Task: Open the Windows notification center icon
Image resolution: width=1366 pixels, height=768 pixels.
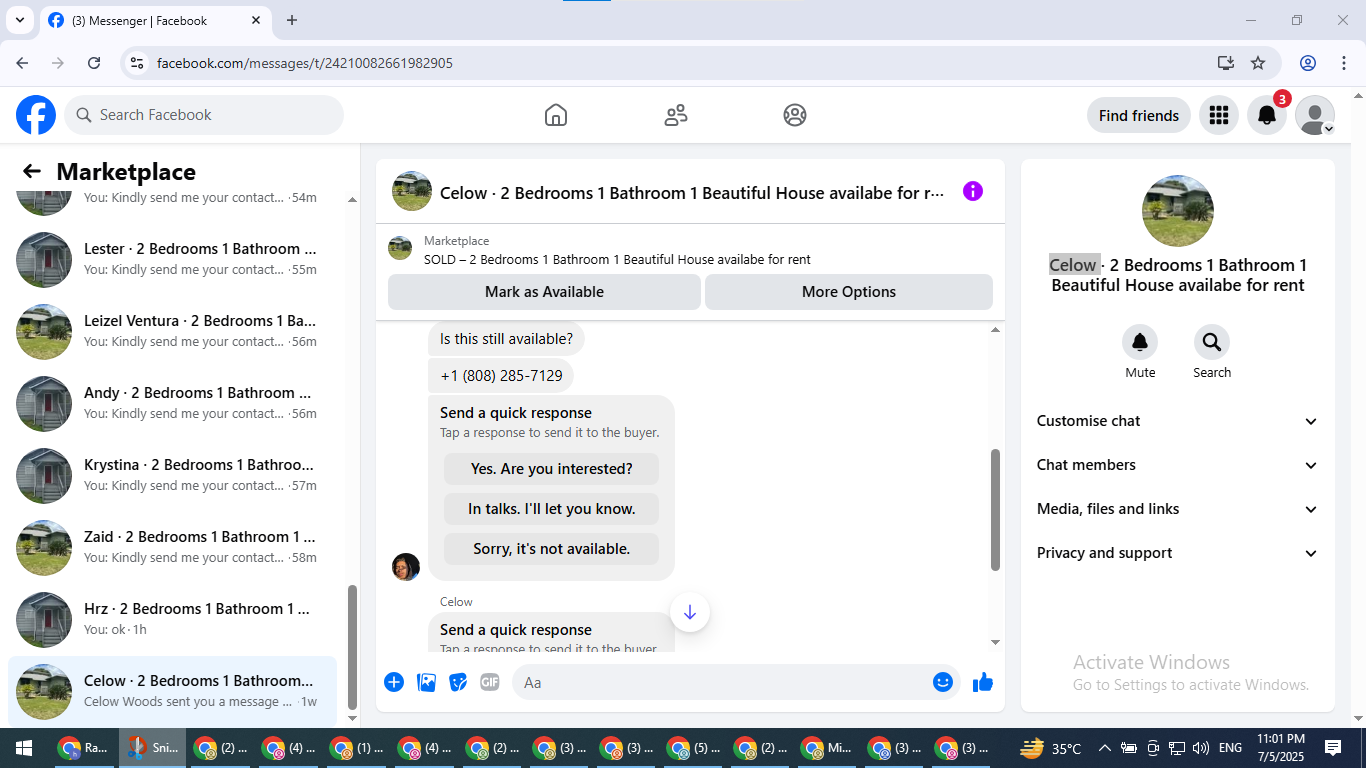Action: pos(1333,748)
